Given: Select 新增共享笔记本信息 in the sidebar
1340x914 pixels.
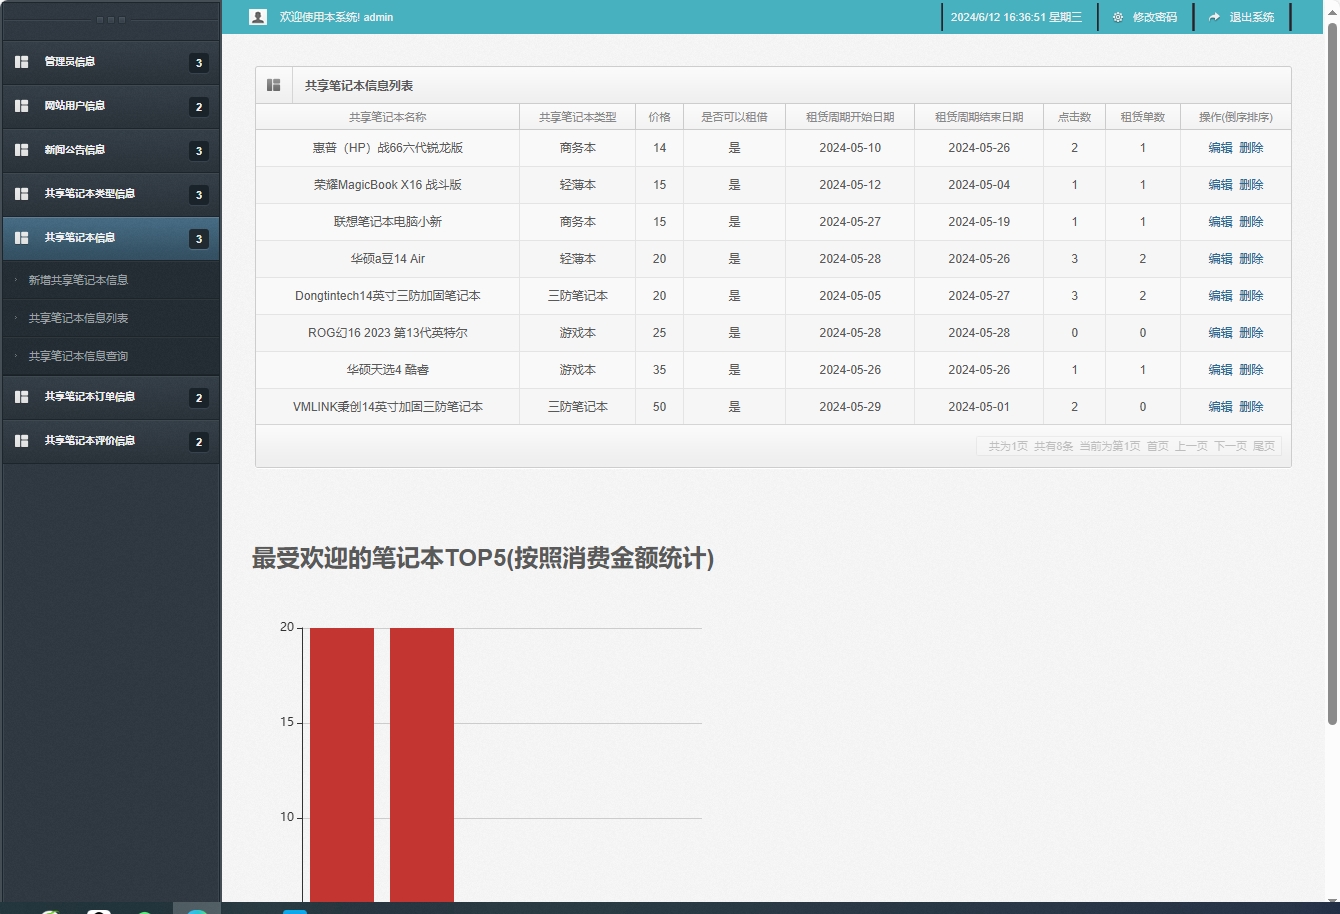Looking at the screenshot, I should tap(79, 280).
